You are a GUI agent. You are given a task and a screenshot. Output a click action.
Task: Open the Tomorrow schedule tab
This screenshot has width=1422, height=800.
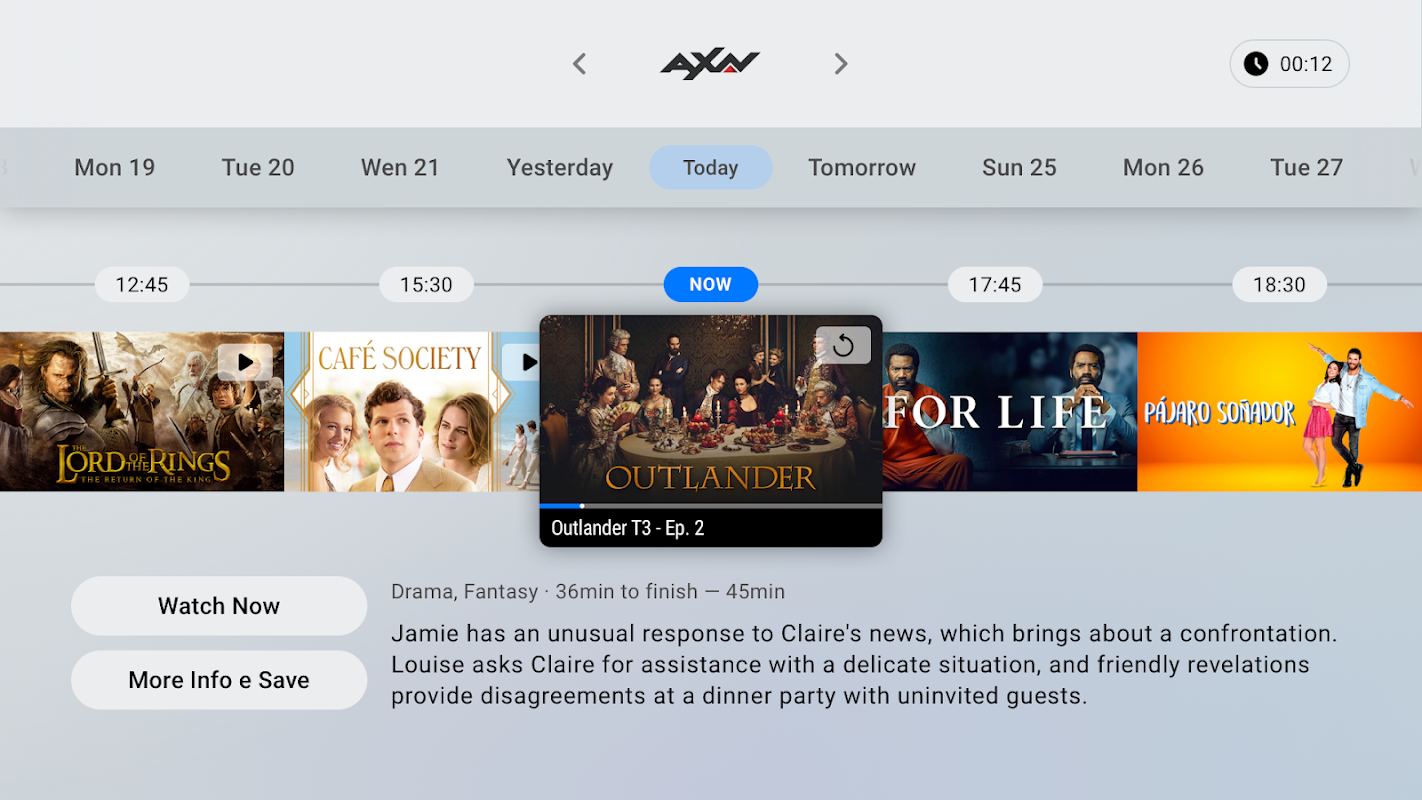862,168
